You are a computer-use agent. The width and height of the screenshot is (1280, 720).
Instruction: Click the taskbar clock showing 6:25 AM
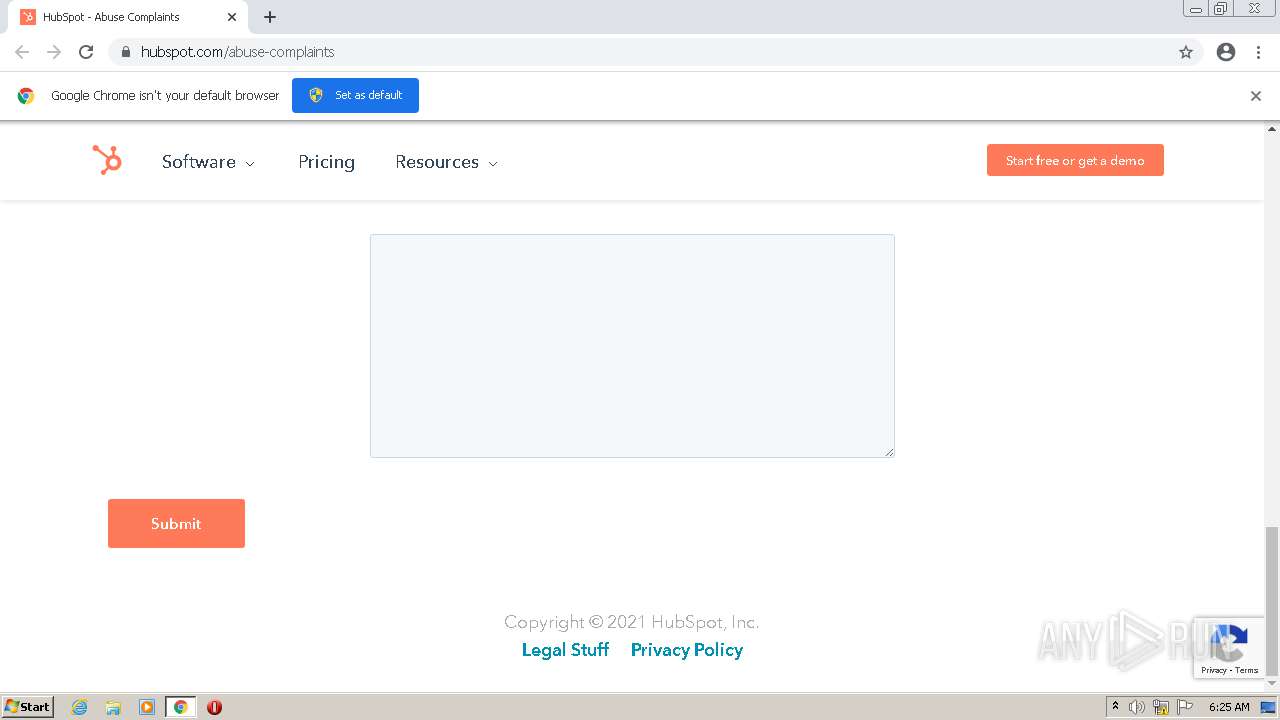(x=1229, y=707)
